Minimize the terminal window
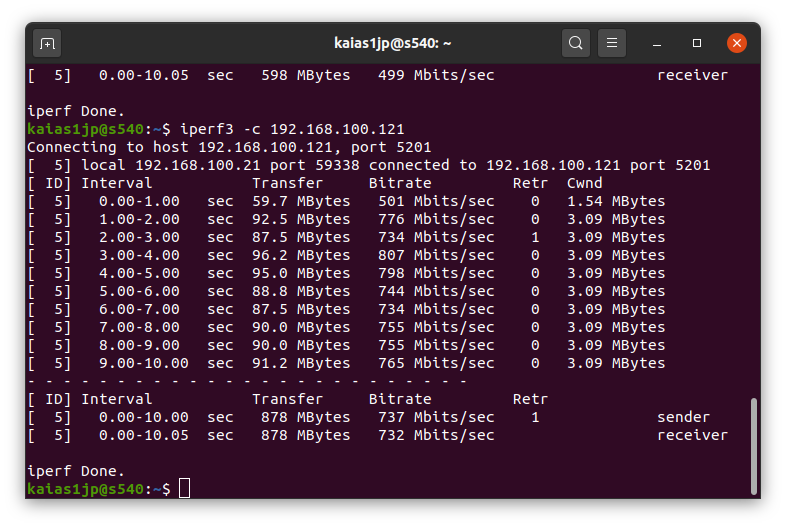This screenshot has height=527, width=786. click(x=657, y=44)
